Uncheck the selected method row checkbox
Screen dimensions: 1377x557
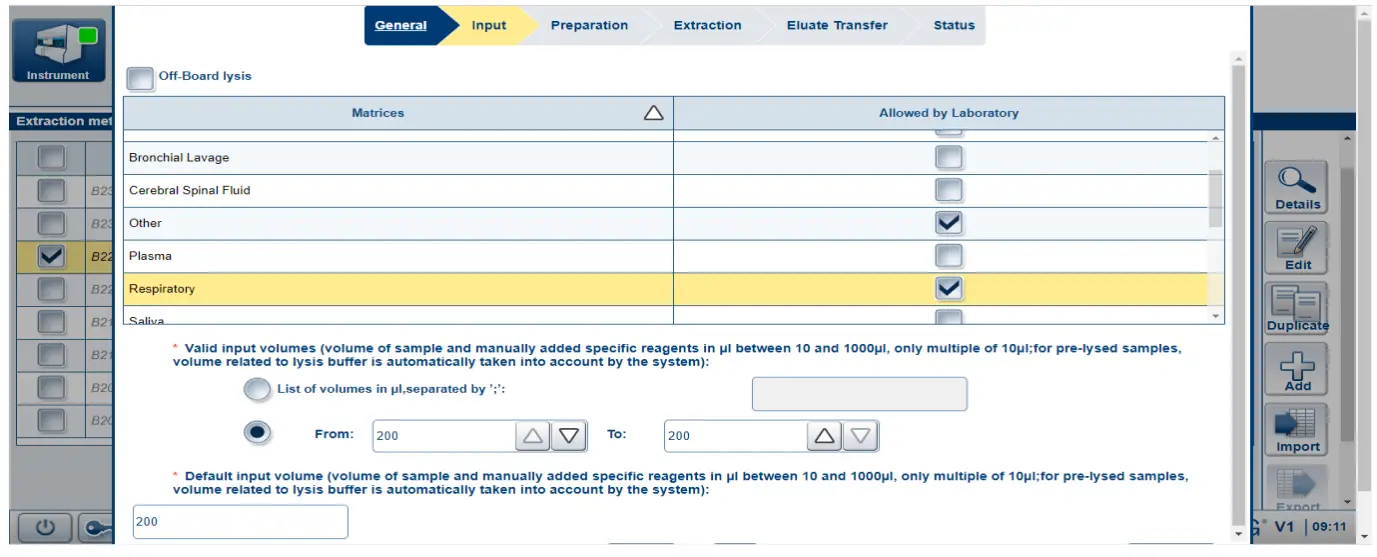point(51,257)
